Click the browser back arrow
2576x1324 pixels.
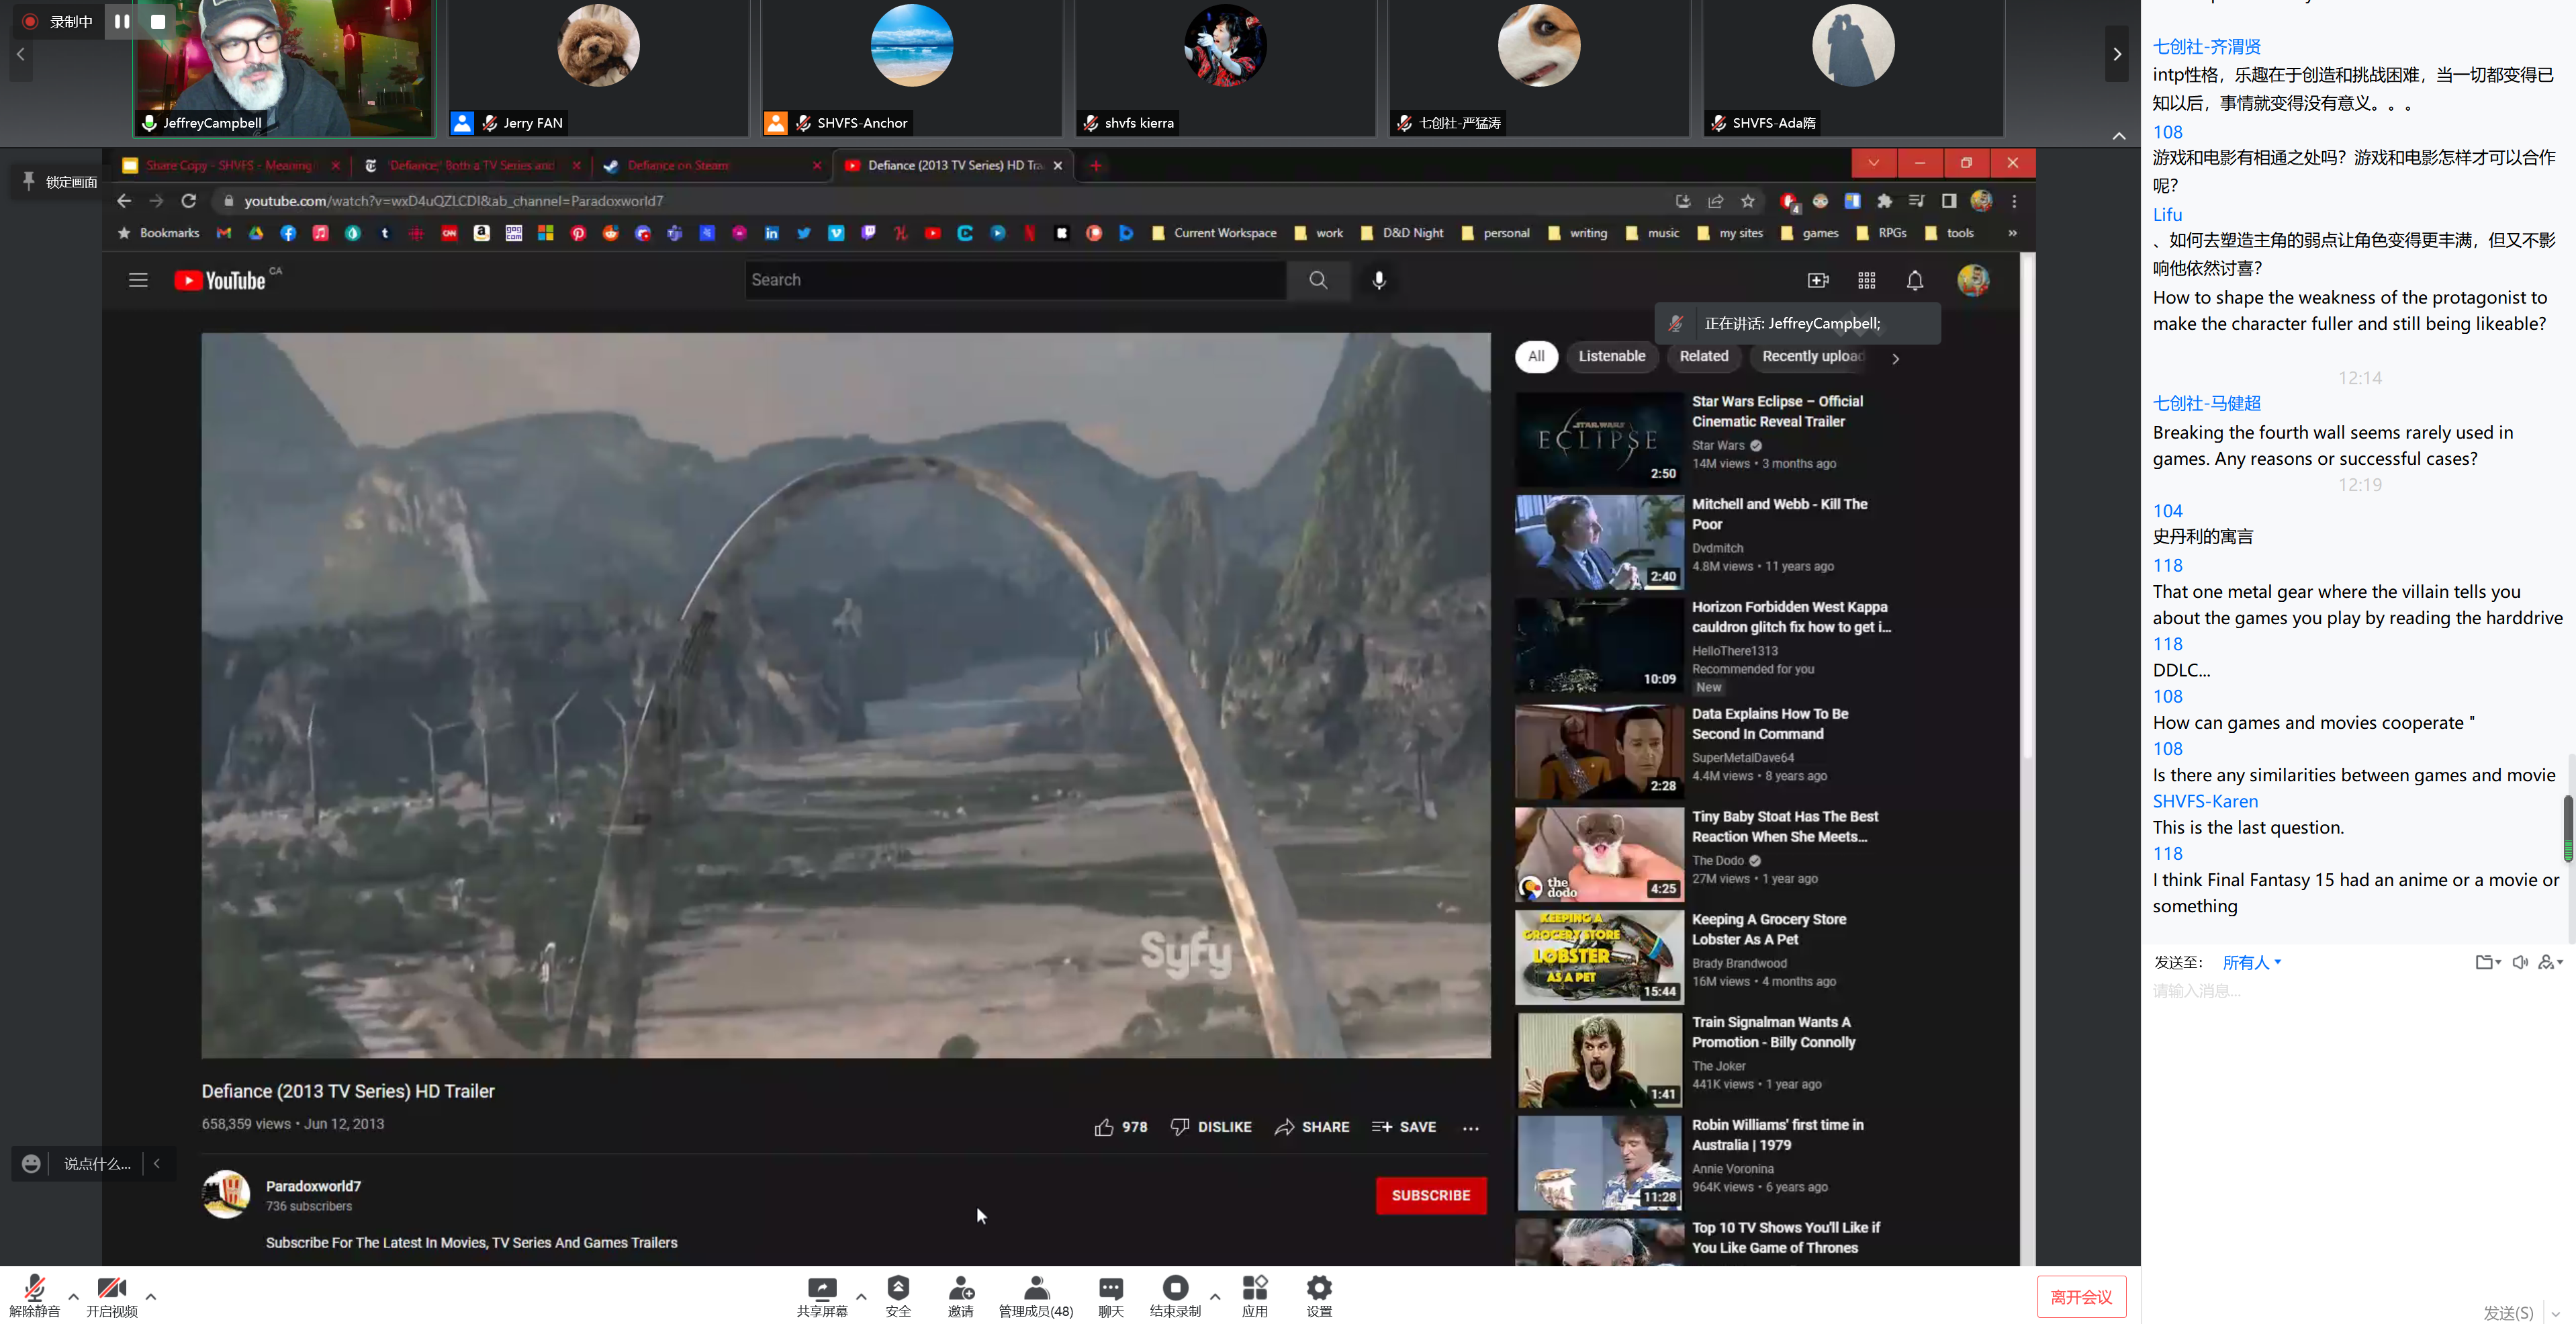[124, 201]
